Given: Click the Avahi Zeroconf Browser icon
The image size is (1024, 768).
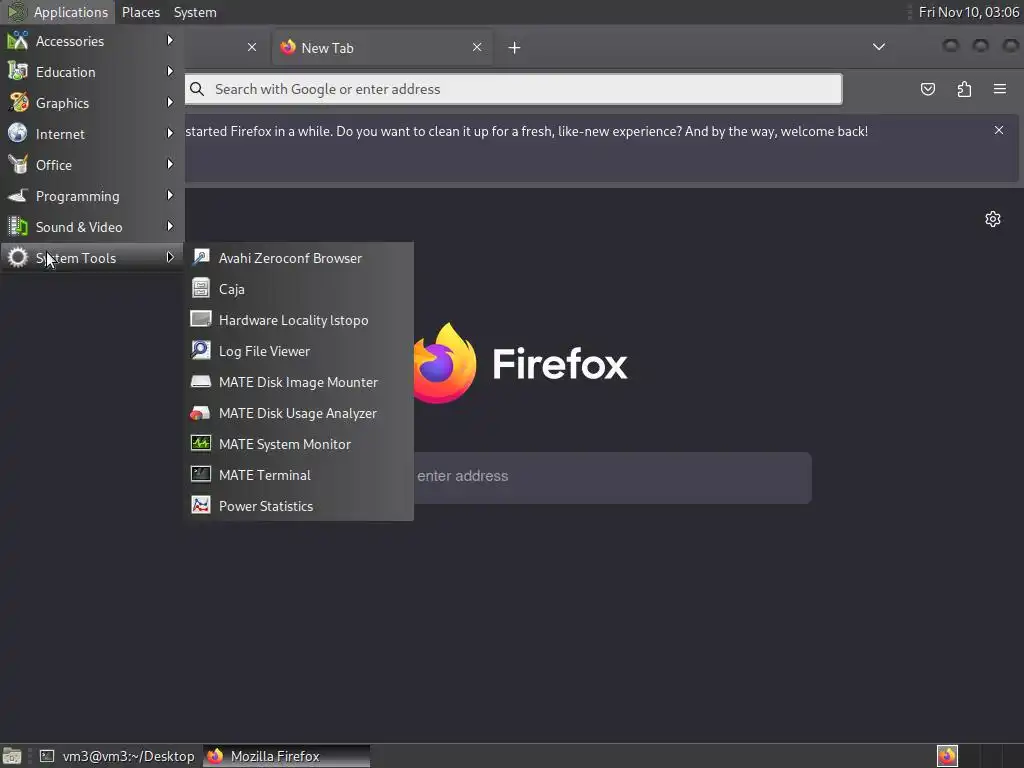Looking at the screenshot, I should [200, 258].
